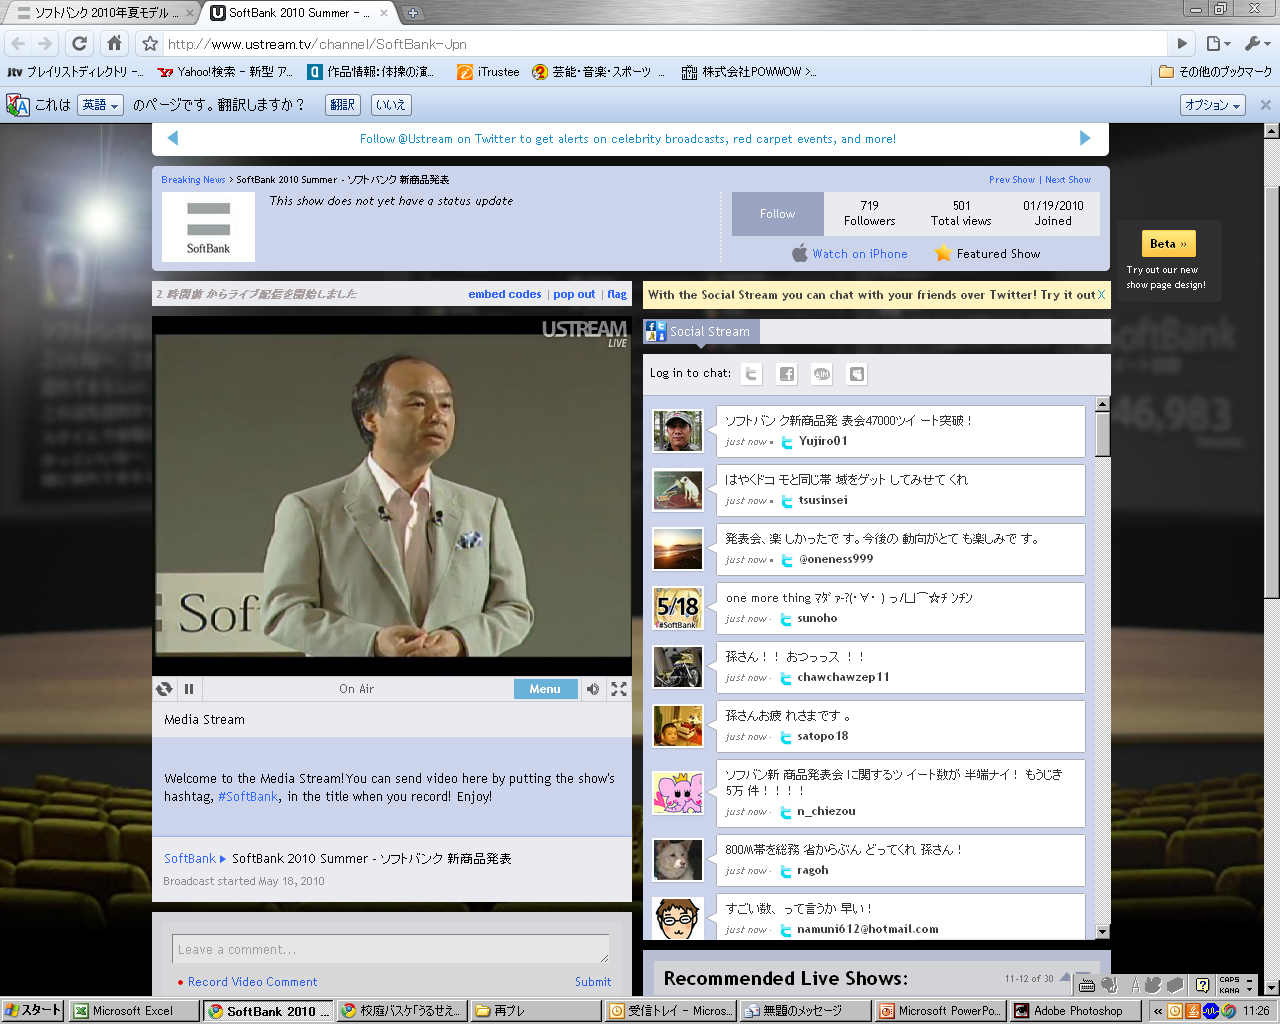Pause the live video stream

tap(189, 689)
